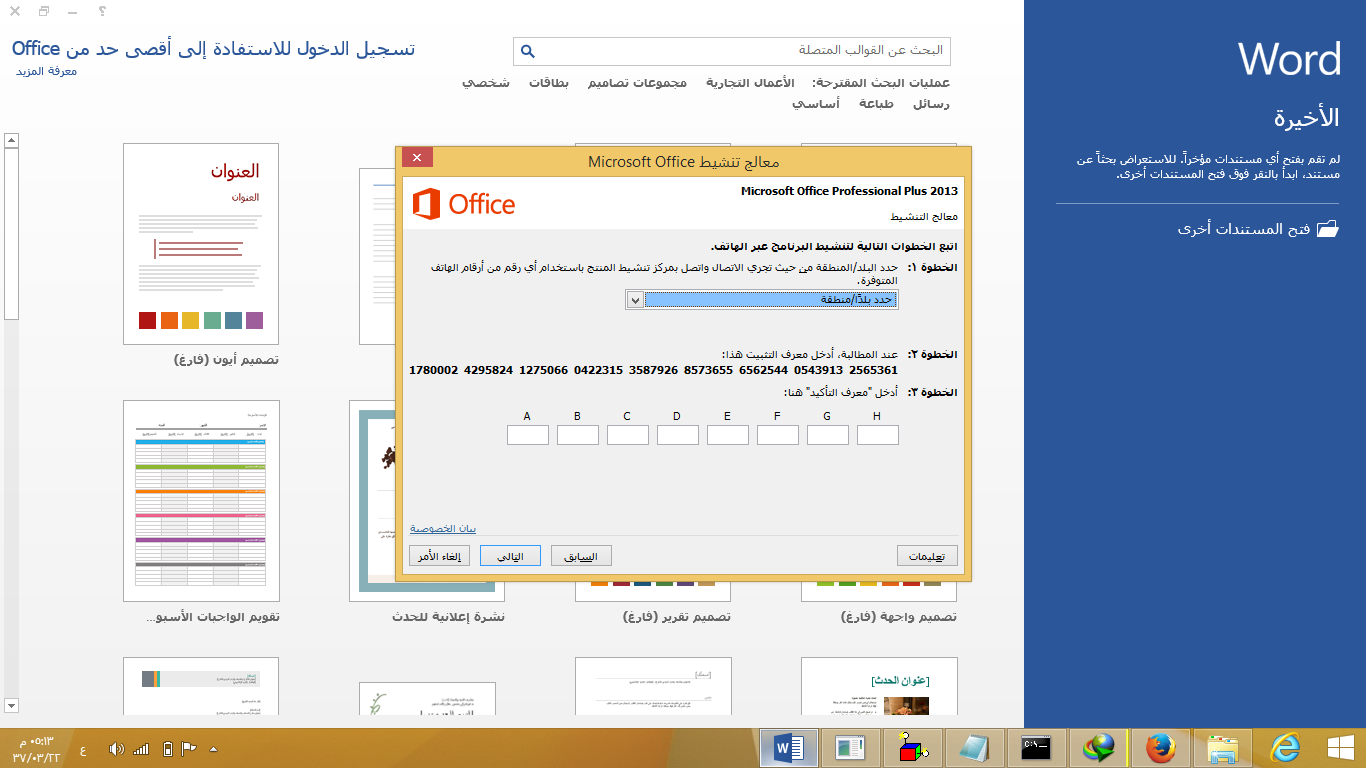Click the sign-in to Office heading link

tap(213, 49)
